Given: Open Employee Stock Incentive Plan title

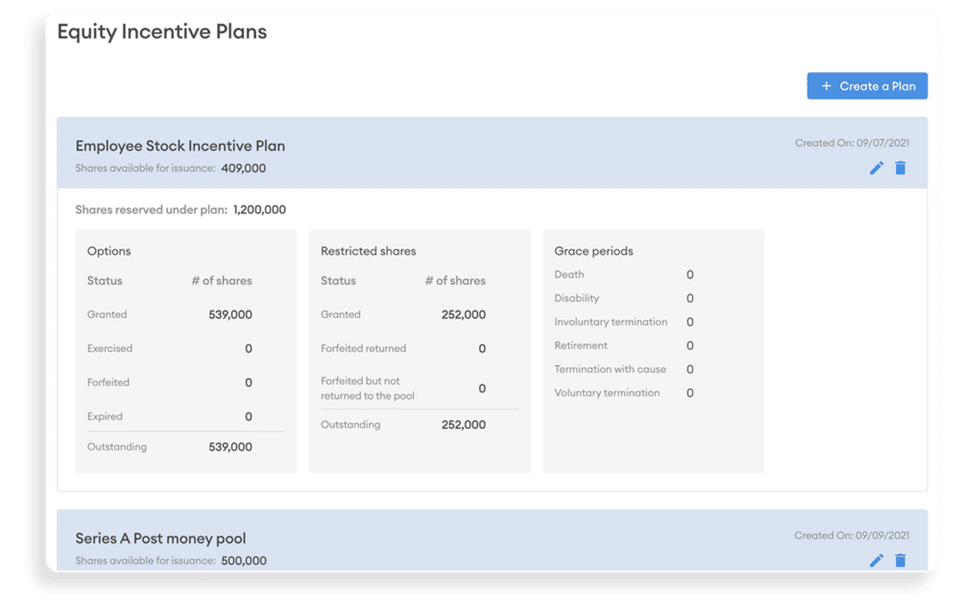Looking at the screenshot, I should (180, 146).
